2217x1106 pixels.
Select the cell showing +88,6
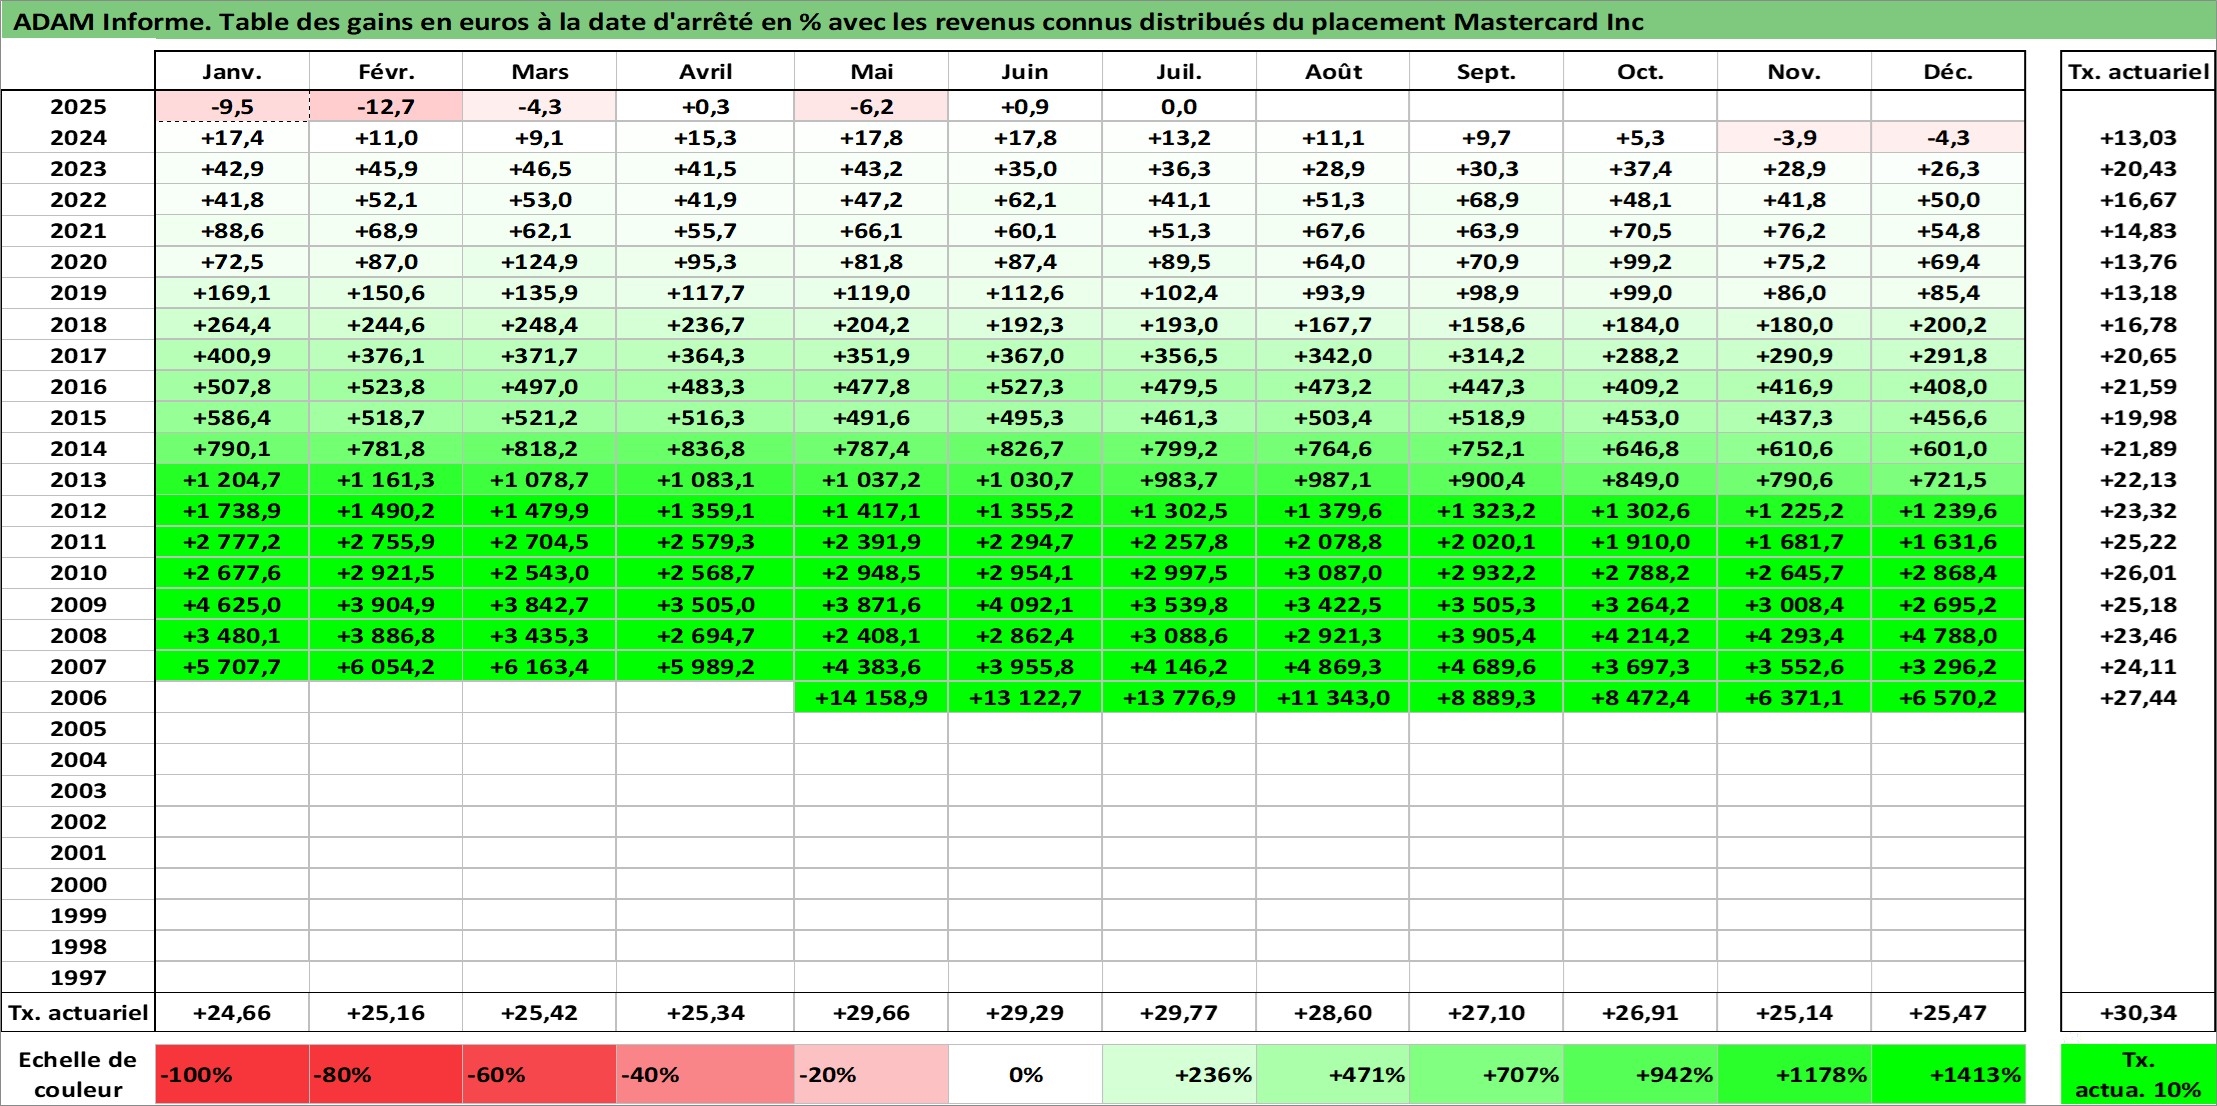pos(232,231)
